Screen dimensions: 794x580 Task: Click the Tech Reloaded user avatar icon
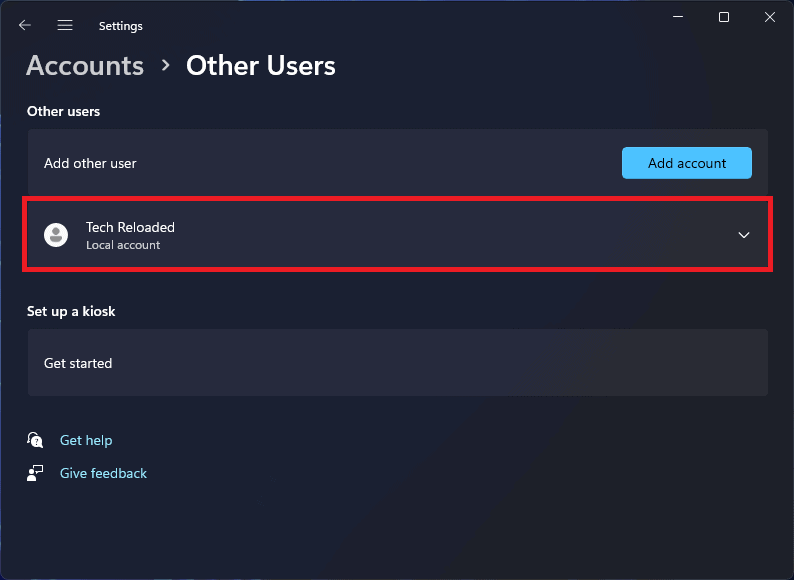56,235
